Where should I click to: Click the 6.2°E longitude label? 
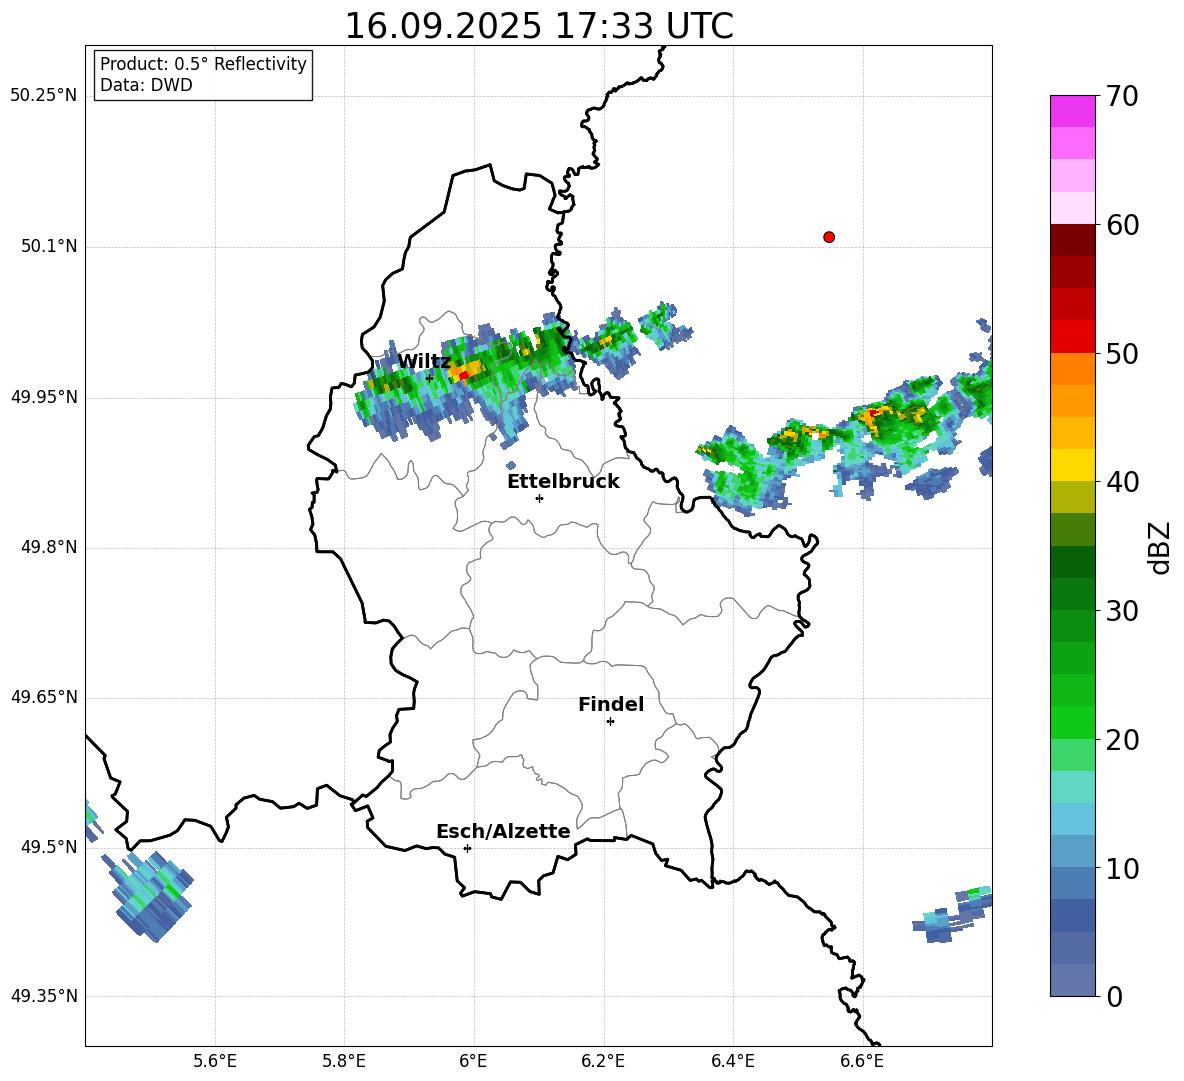603,1061
